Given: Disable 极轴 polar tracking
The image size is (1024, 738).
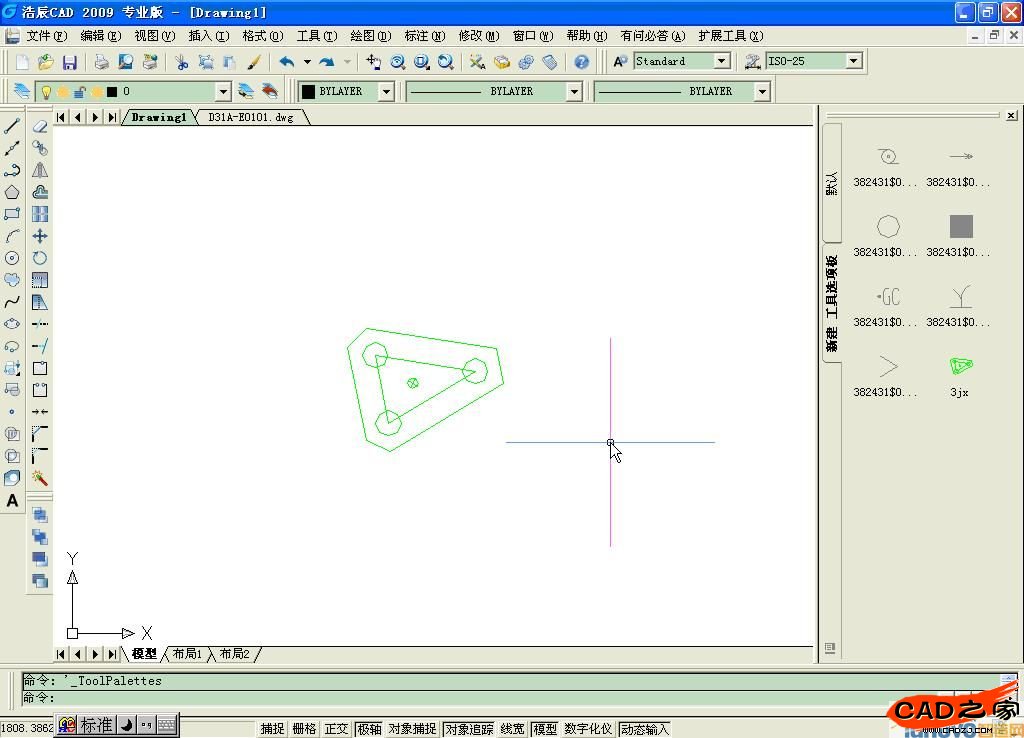Looking at the screenshot, I should pos(369,729).
